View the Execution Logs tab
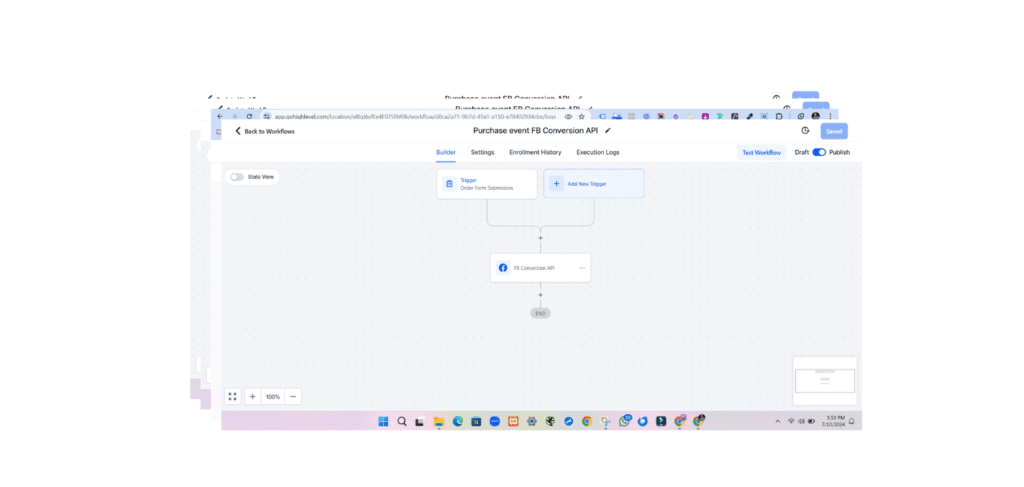 pyautogui.click(x=598, y=152)
